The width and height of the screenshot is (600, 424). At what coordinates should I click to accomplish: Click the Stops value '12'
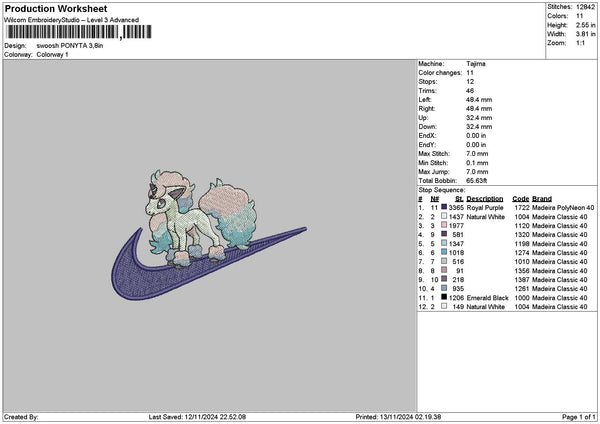470,82
